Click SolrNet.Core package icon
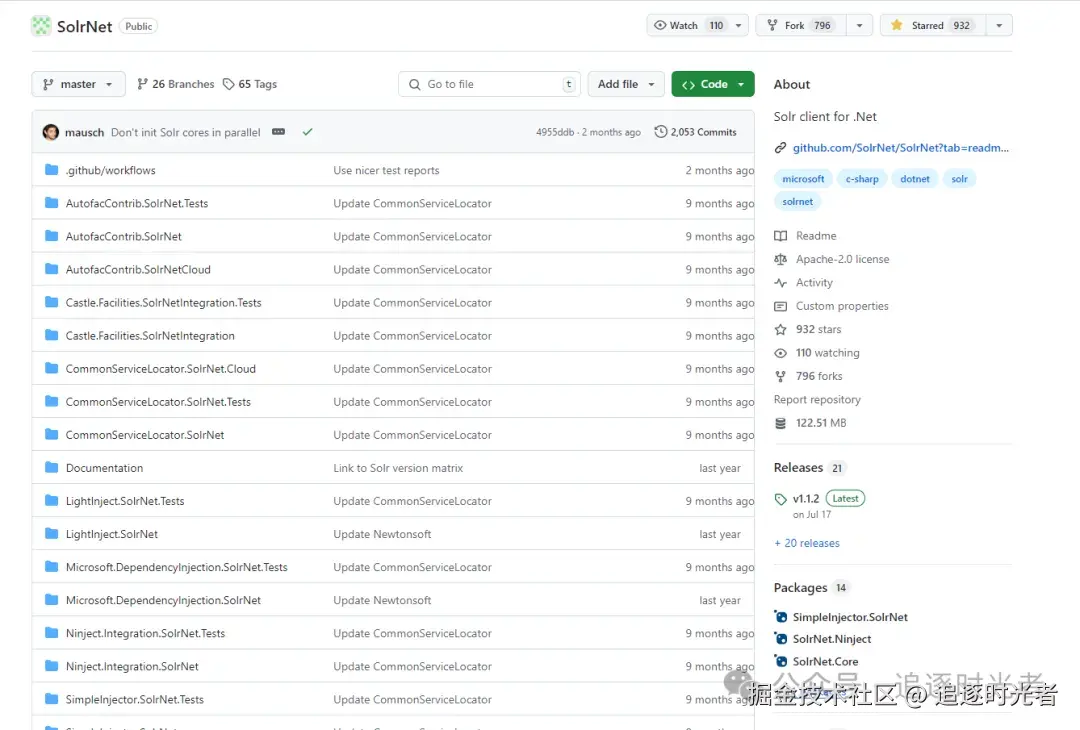This screenshot has width=1080, height=730. click(780, 661)
